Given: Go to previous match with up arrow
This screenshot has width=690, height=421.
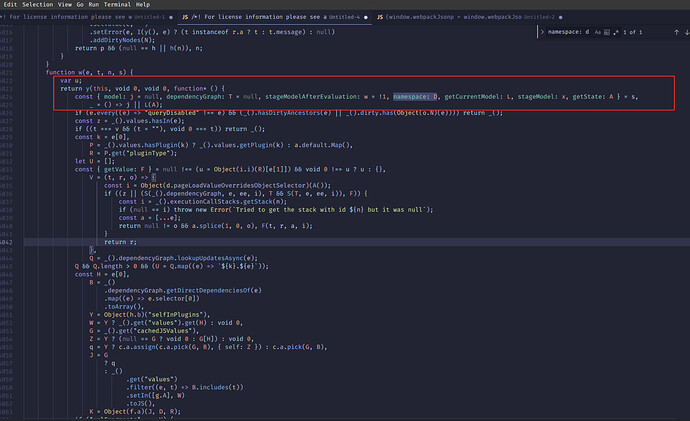Looking at the screenshot, I should [x=676, y=32].
